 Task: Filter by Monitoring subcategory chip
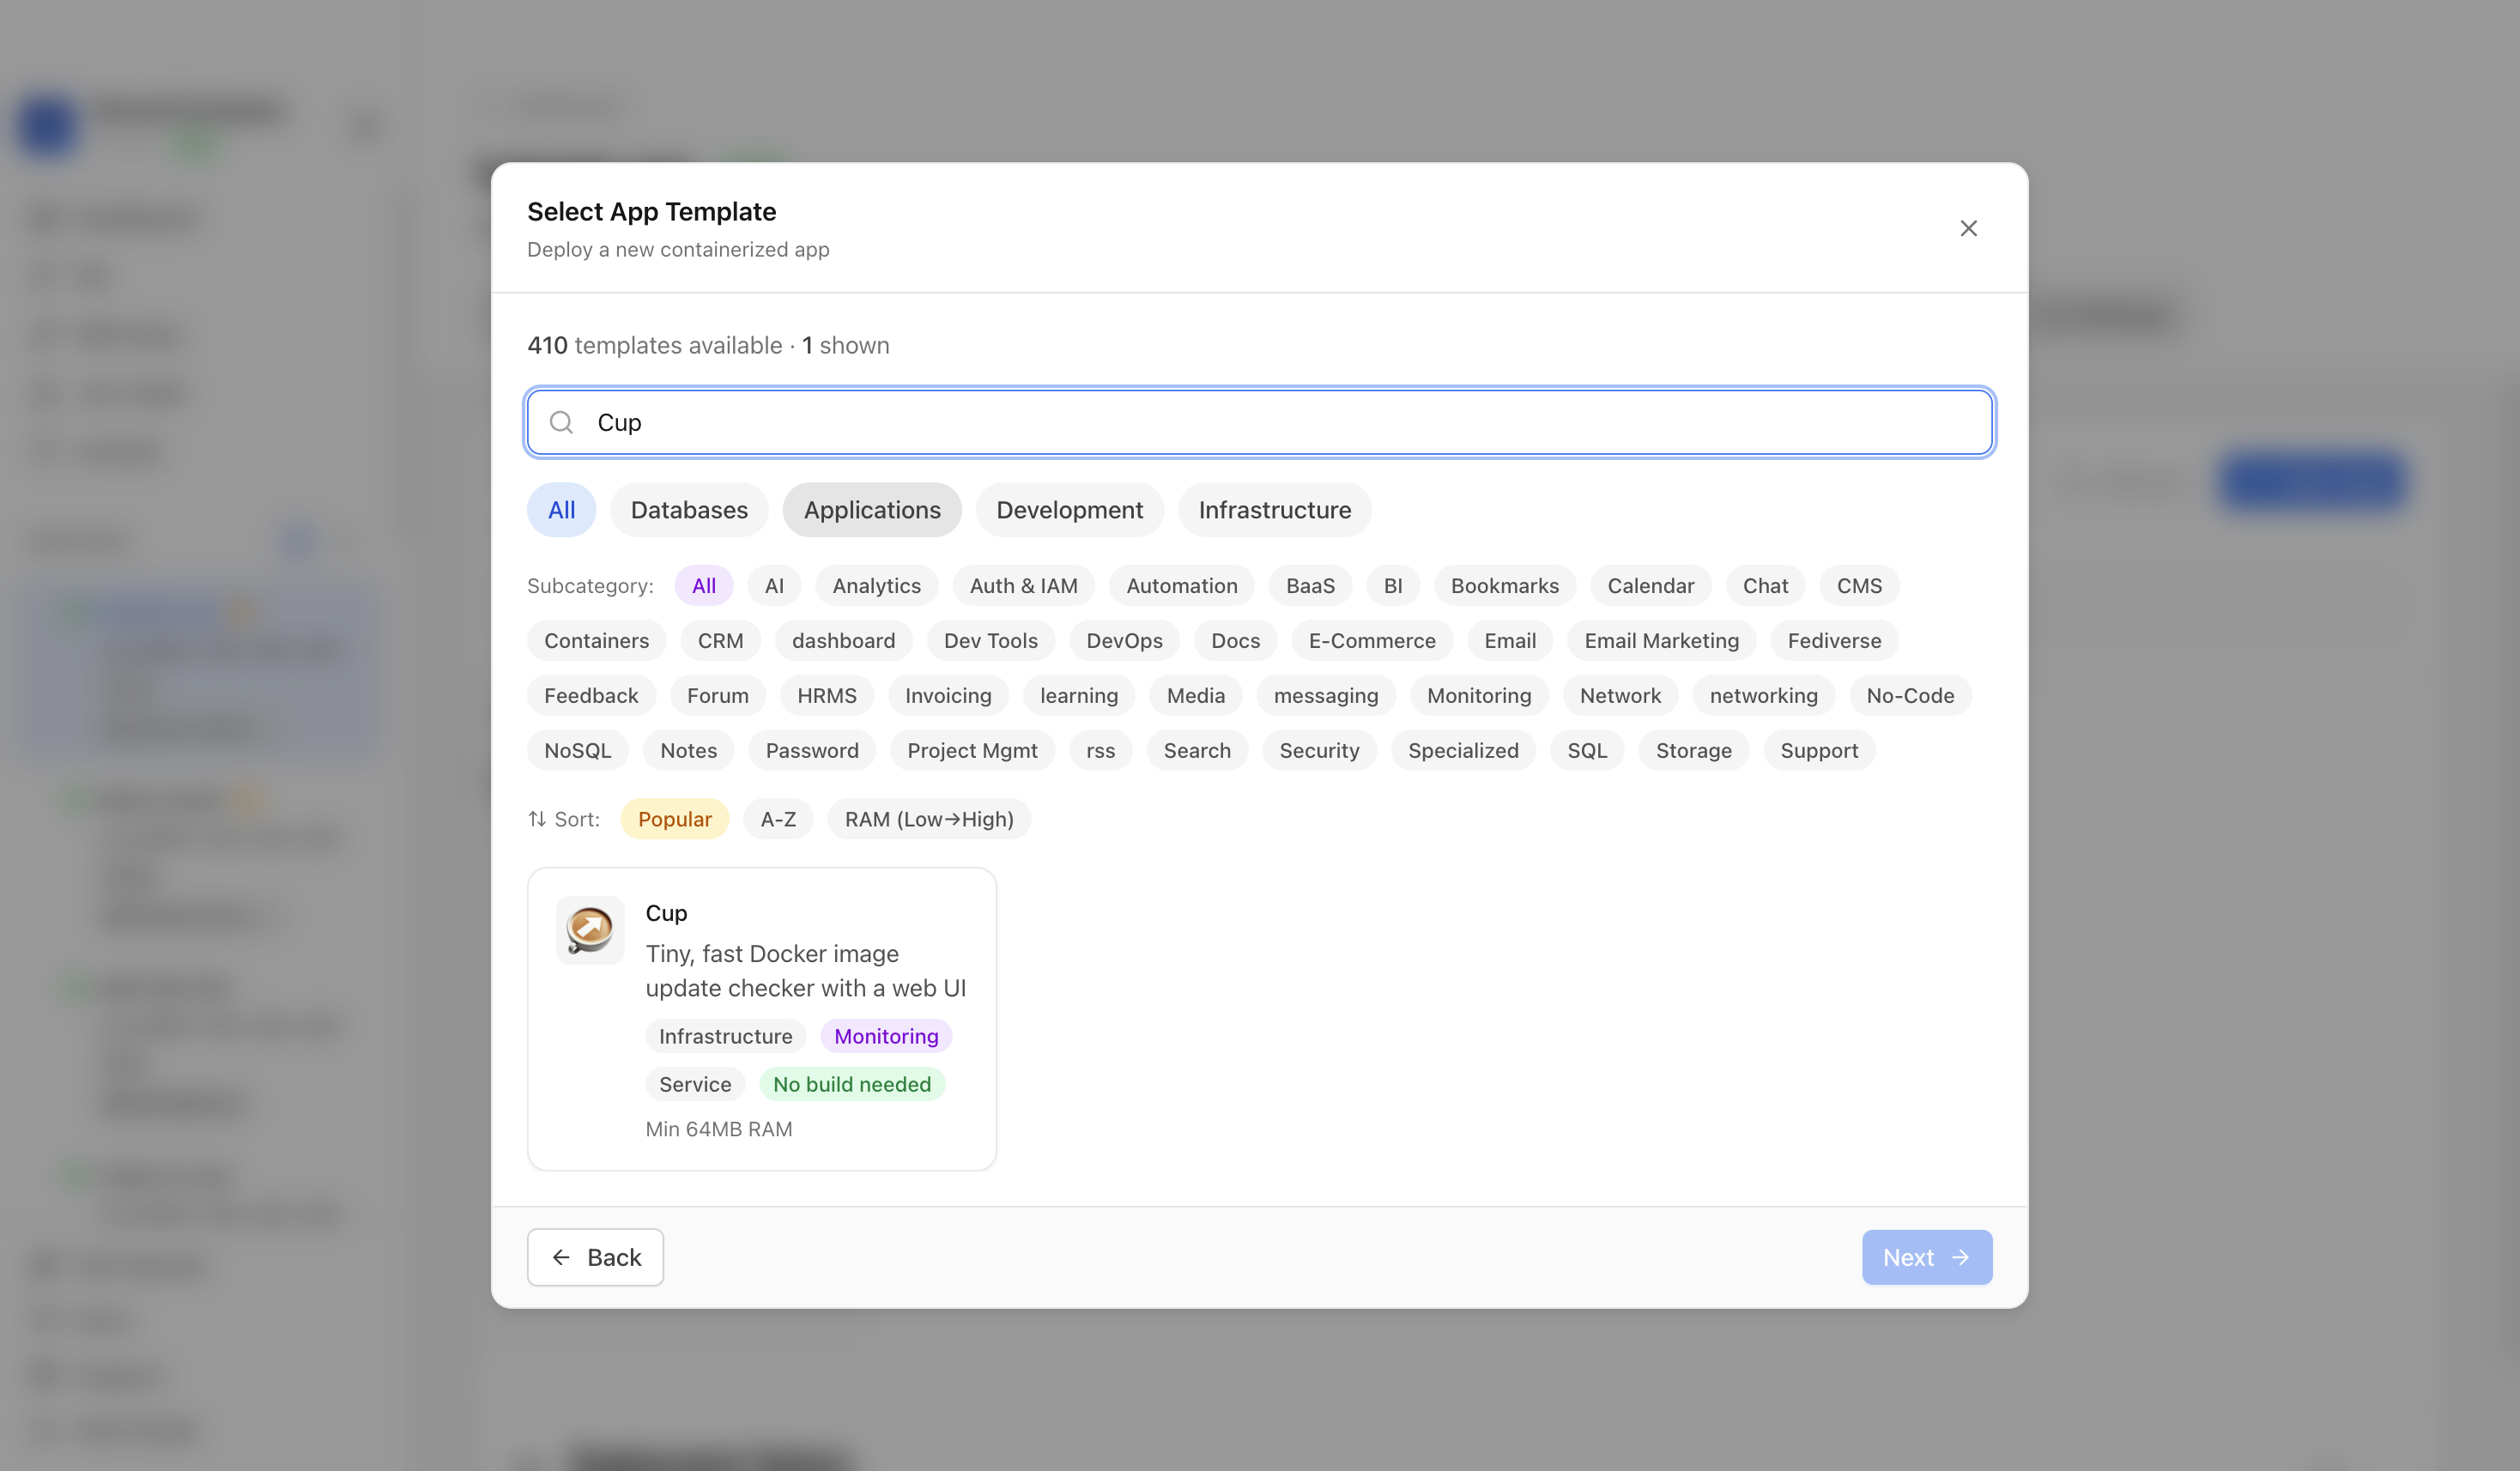click(x=1479, y=696)
